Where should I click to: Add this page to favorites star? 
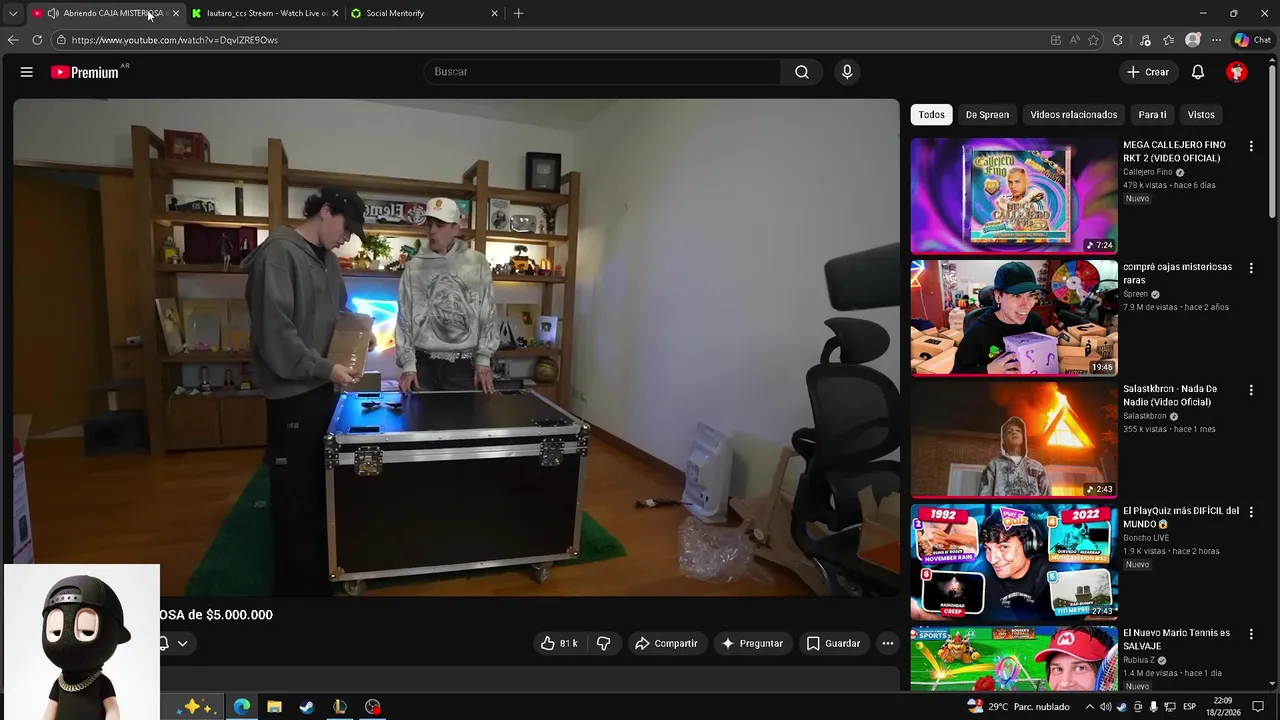click(x=1093, y=40)
